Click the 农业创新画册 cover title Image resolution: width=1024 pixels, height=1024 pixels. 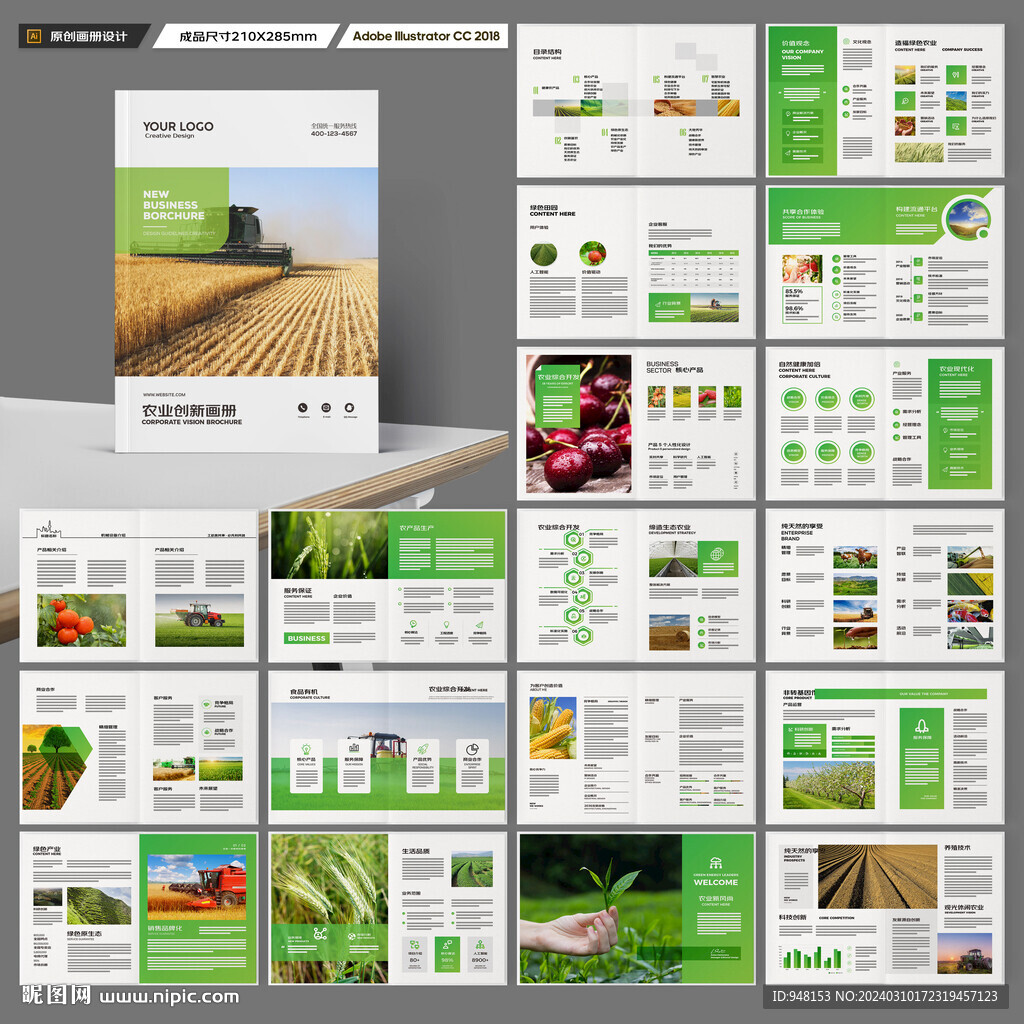(x=189, y=410)
